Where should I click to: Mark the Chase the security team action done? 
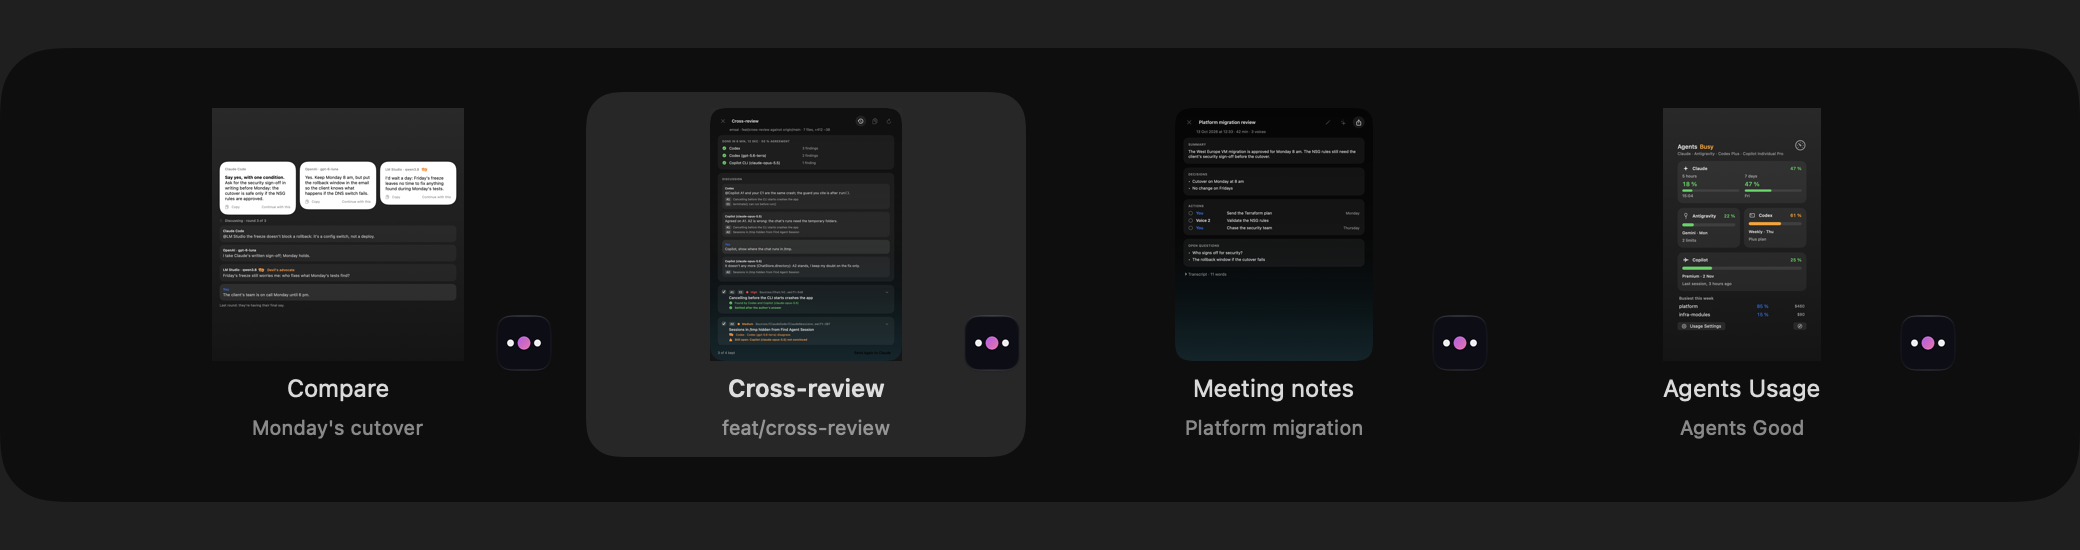[1190, 228]
